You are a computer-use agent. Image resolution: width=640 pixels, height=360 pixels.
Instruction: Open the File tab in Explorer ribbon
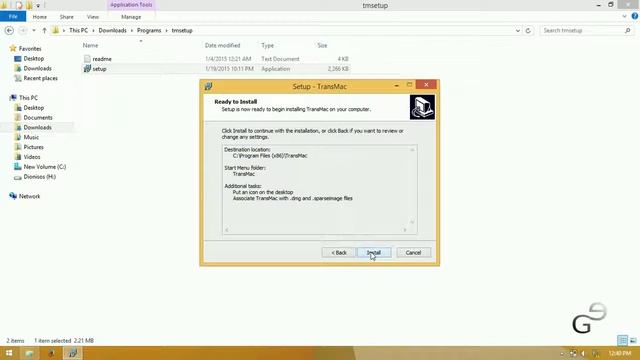click(x=13, y=17)
